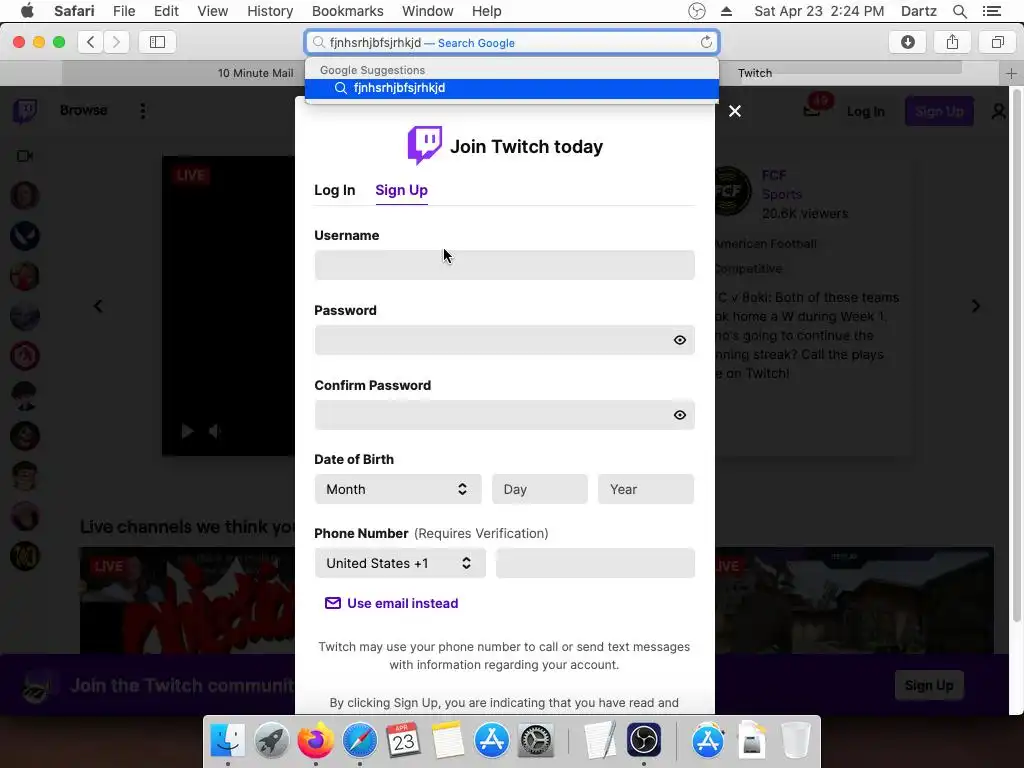
Task: Click the camera icon in Twitch sidebar
Action: pyautogui.click(x=25, y=156)
